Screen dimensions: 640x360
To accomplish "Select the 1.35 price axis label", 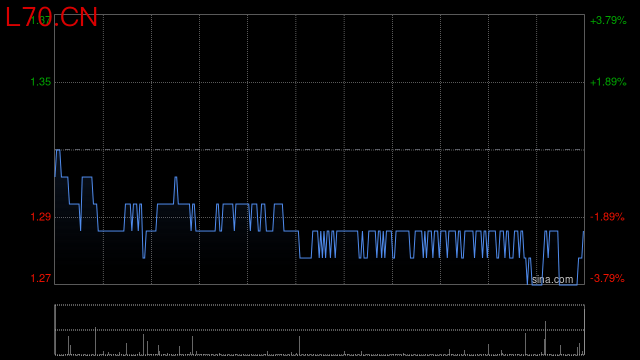I will click(41, 82).
